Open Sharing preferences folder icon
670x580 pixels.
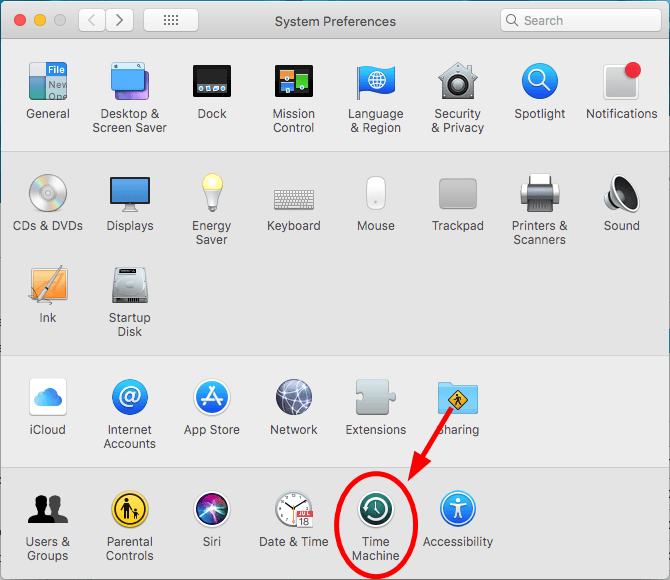[x=458, y=398]
